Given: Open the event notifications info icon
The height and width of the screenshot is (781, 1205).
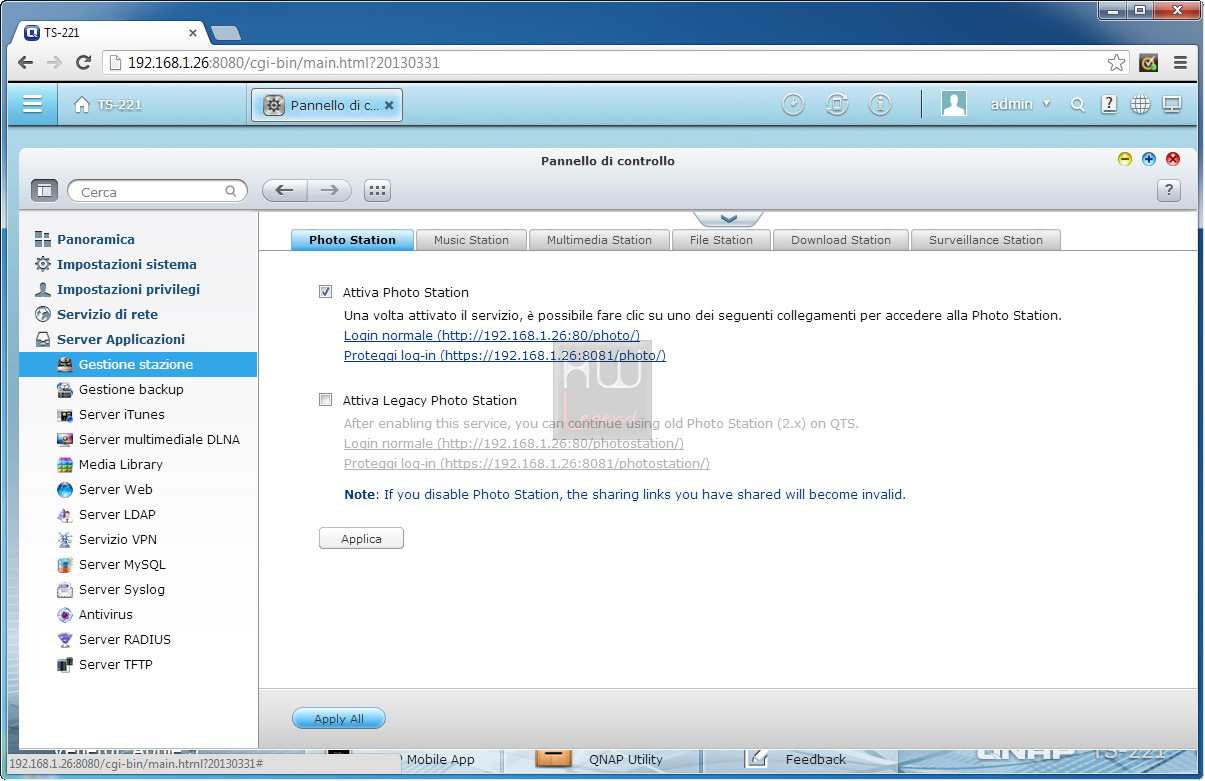Looking at the screenshot, I should (880, 104).
